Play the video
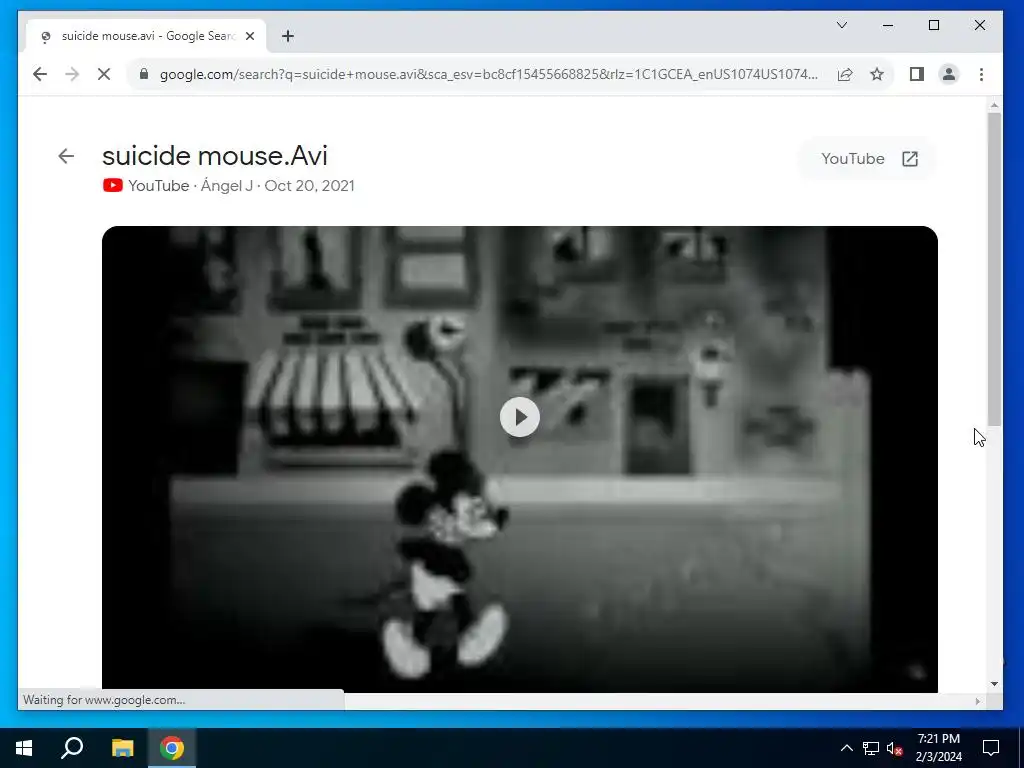Image resolution: width=1024 pixels, height=768 pixels. pos(520,417)
